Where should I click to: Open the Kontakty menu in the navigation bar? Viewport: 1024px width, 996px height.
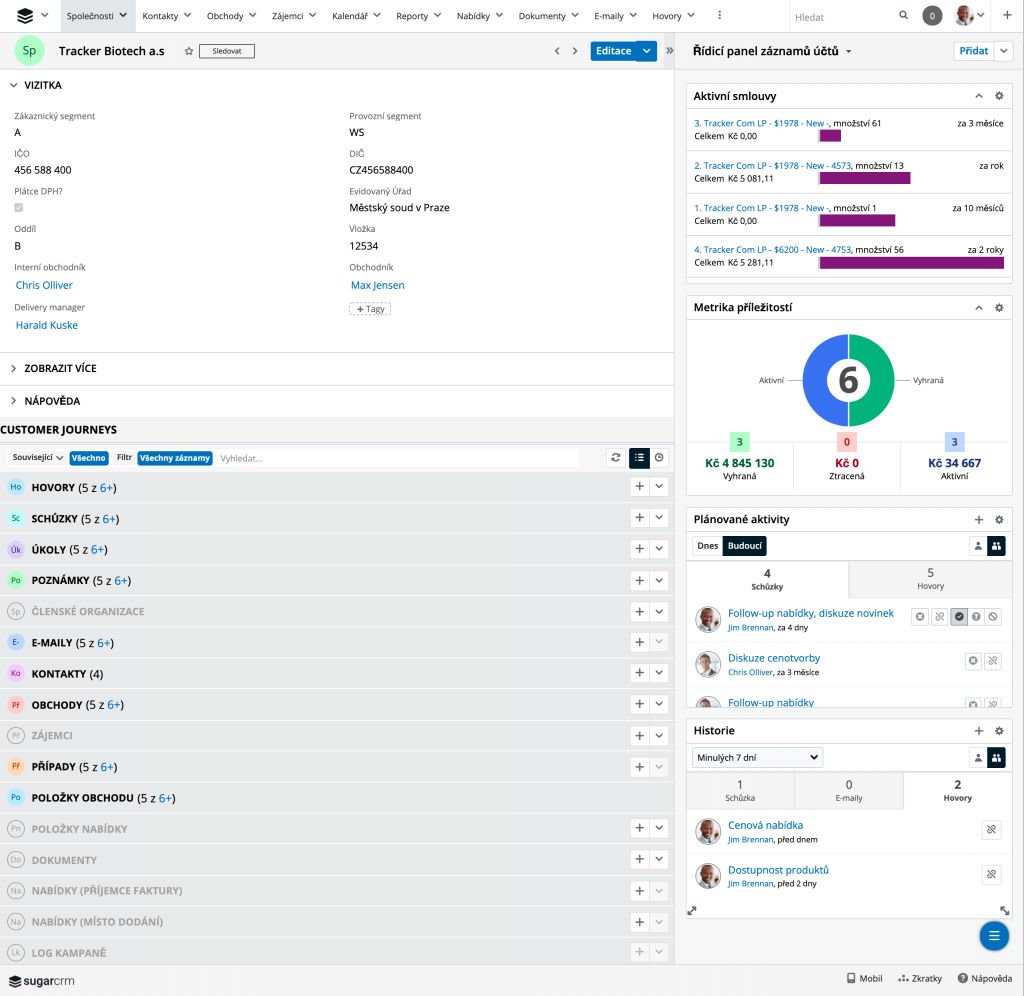(x=167, y=16)
